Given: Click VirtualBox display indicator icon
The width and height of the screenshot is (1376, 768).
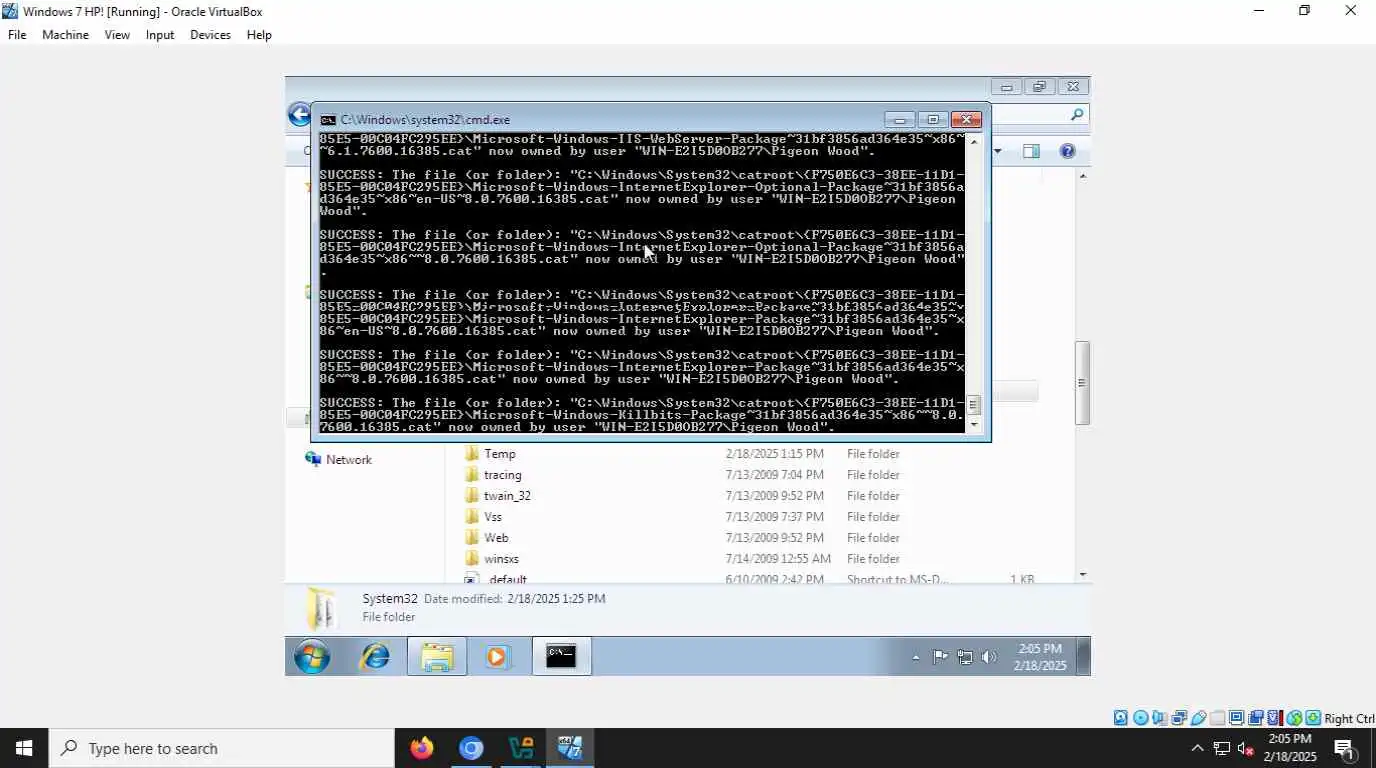Looking at the screenshot, I should point(1237,718).
